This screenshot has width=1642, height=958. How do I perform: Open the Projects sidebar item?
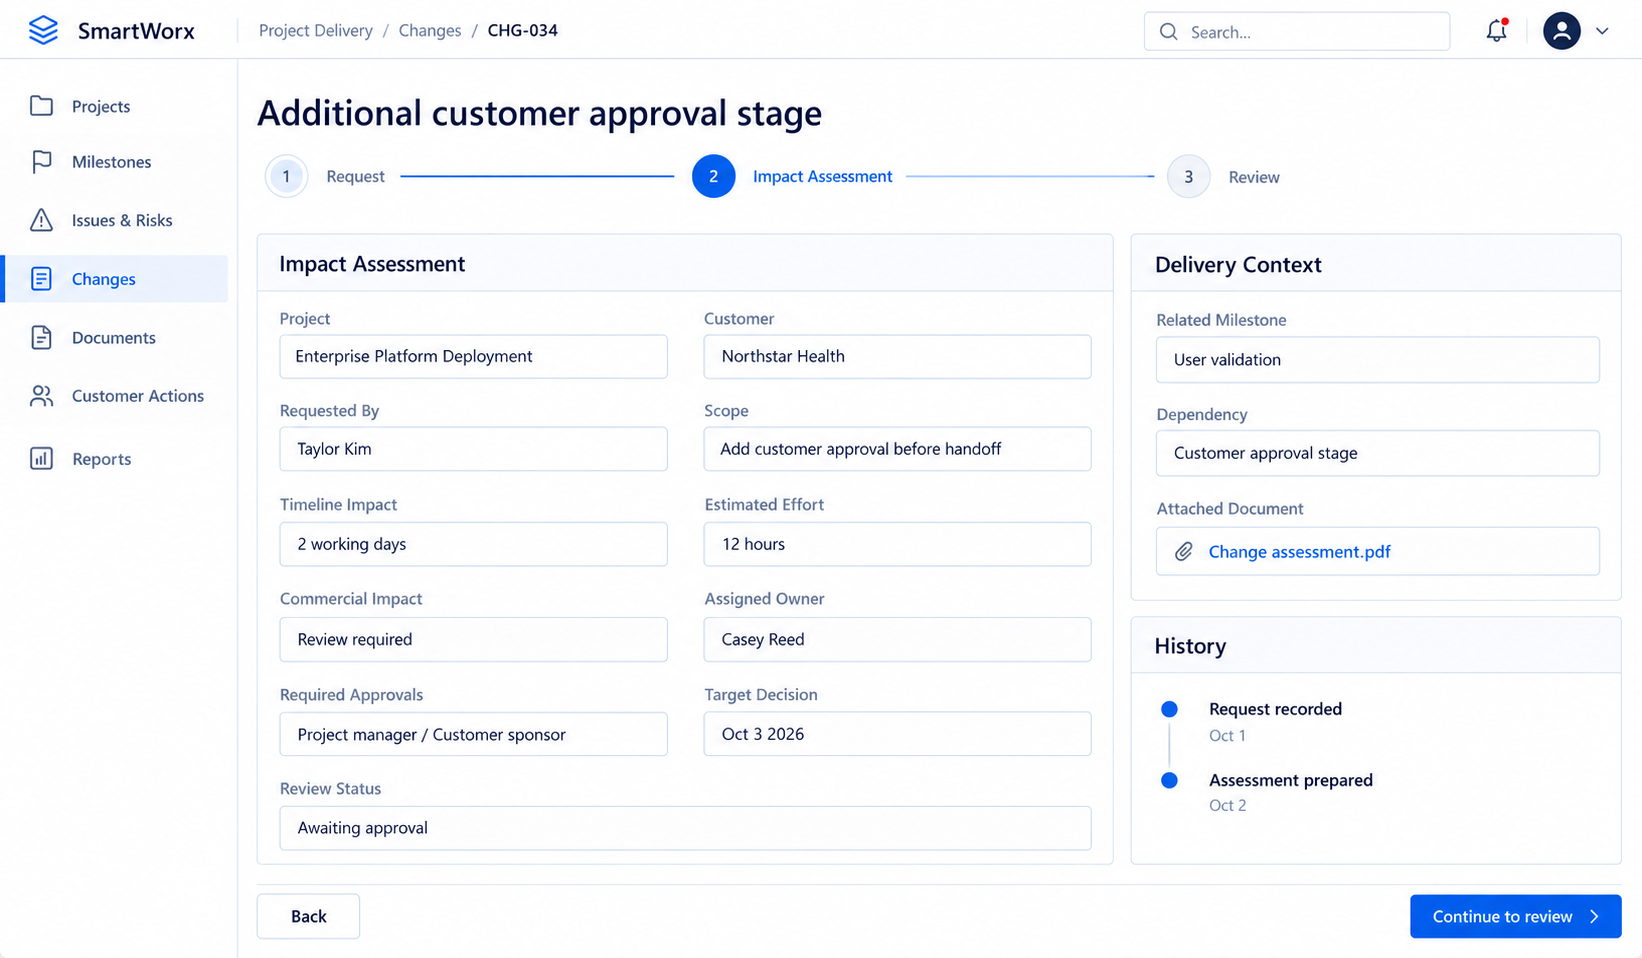pyautogui.click(x=116, y=106)
